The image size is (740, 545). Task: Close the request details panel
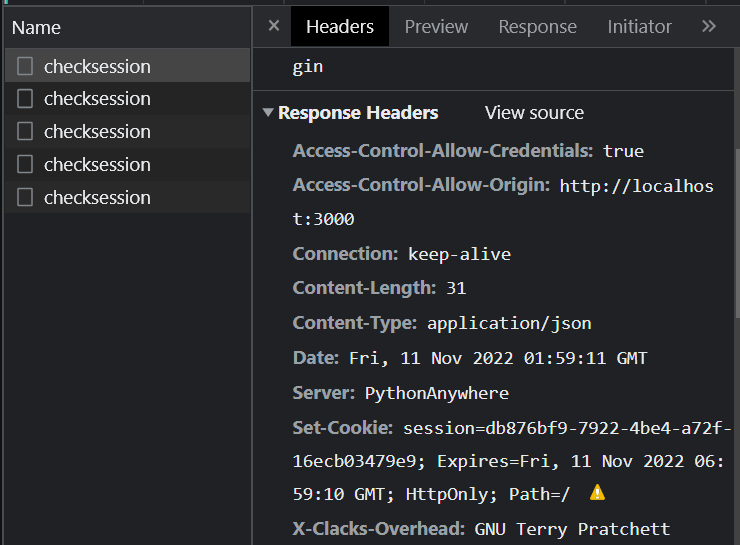tap(274, 25)
